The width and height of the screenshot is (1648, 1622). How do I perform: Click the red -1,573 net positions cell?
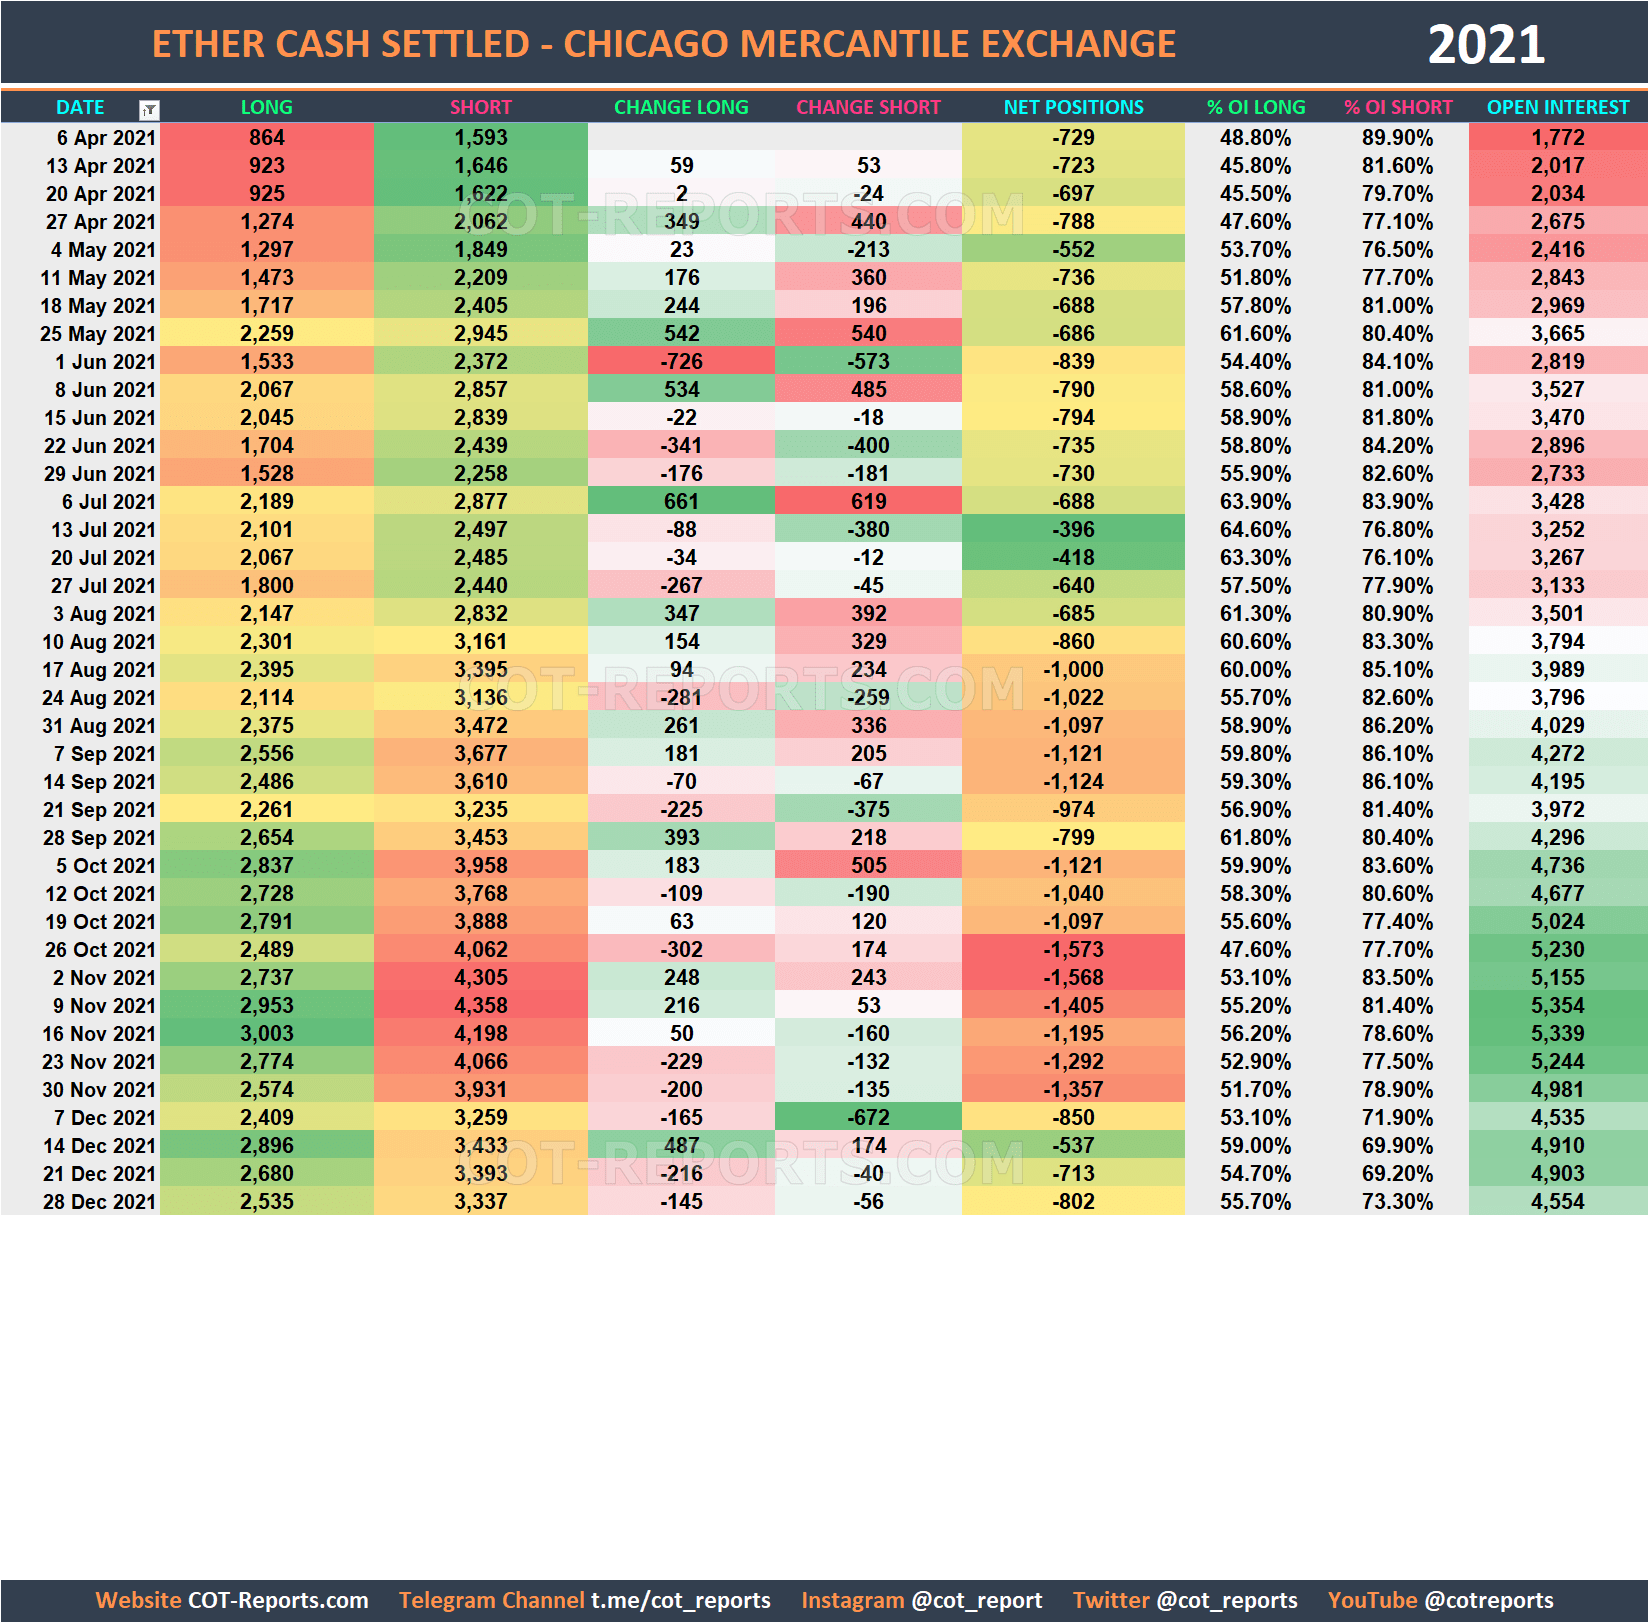pyautogui.click(x=1072, y=950)
